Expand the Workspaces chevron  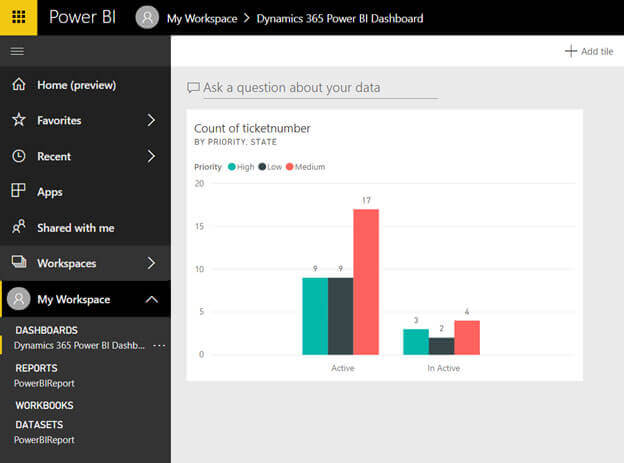(x=151, y=263)
